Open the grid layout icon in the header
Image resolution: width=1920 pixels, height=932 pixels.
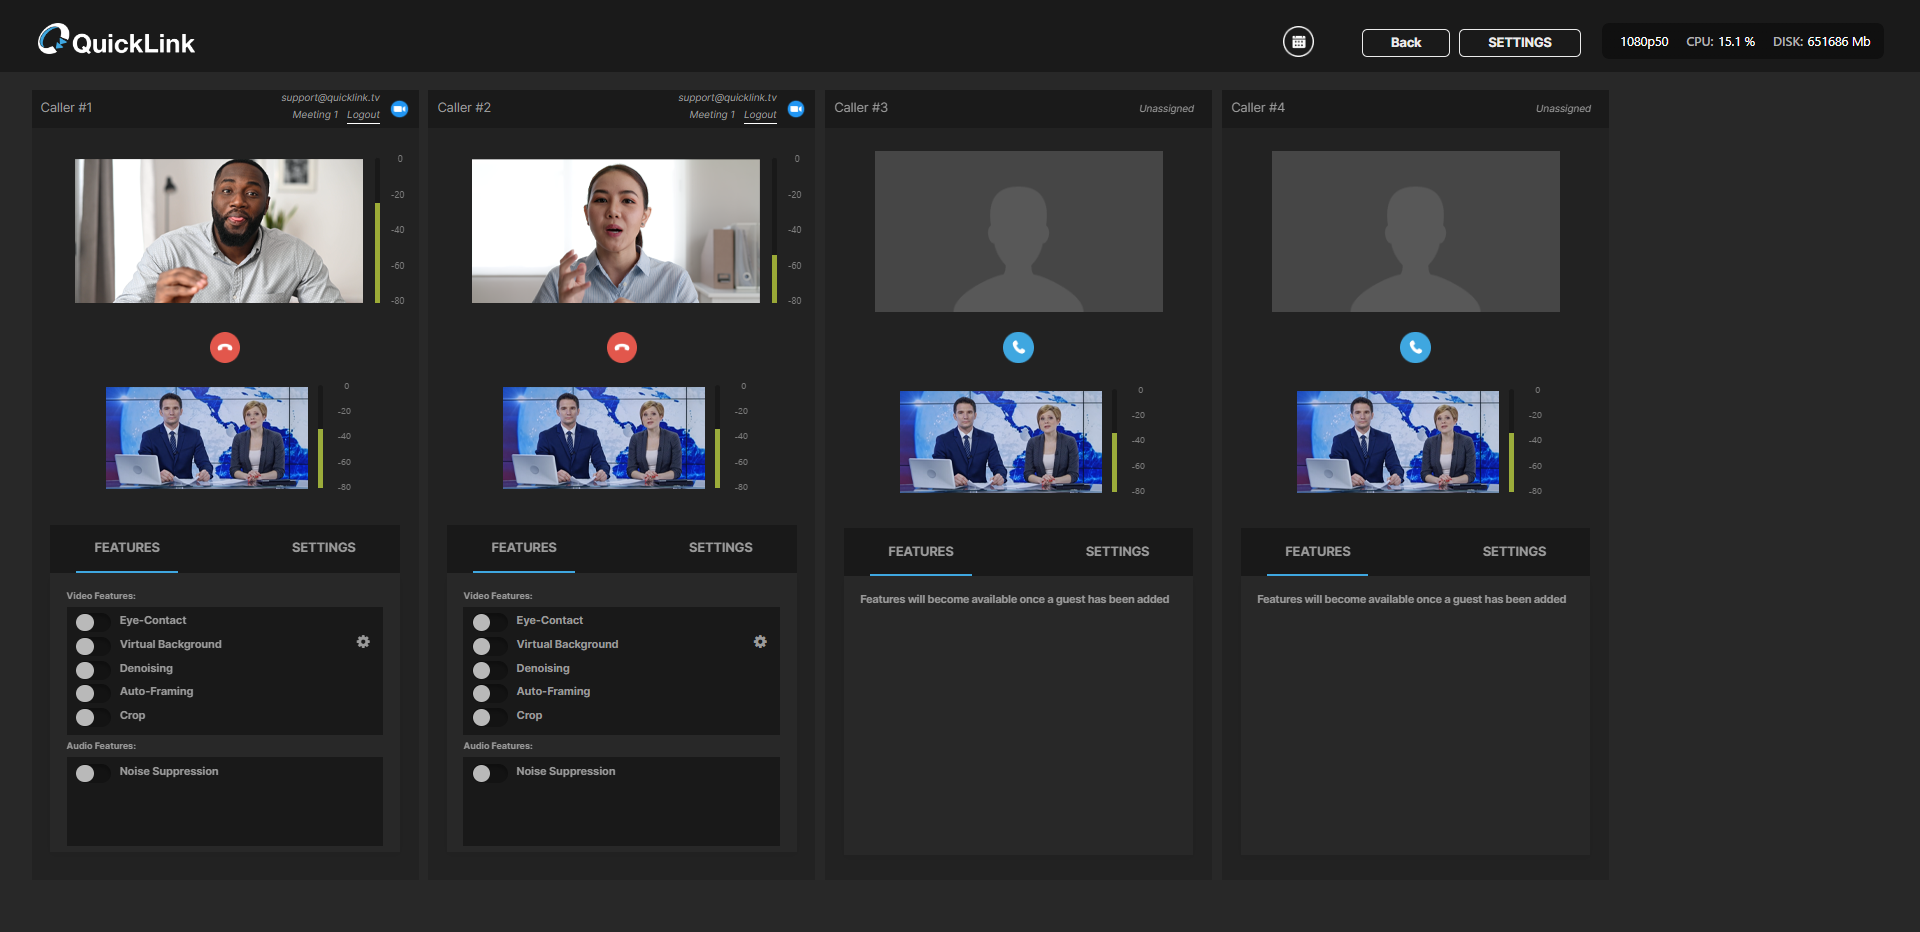tap(1298, 42)
